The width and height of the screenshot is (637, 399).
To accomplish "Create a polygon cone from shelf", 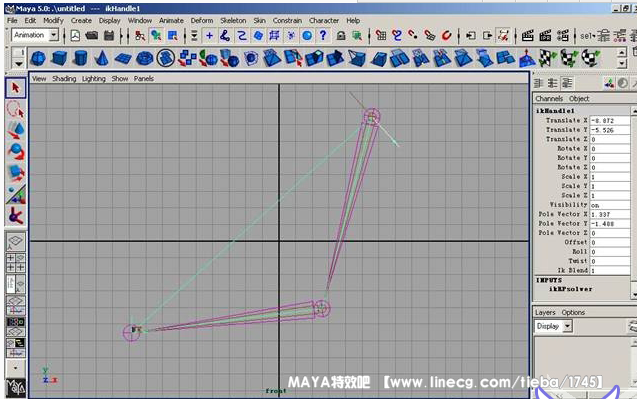I will [x=102, y=58].
